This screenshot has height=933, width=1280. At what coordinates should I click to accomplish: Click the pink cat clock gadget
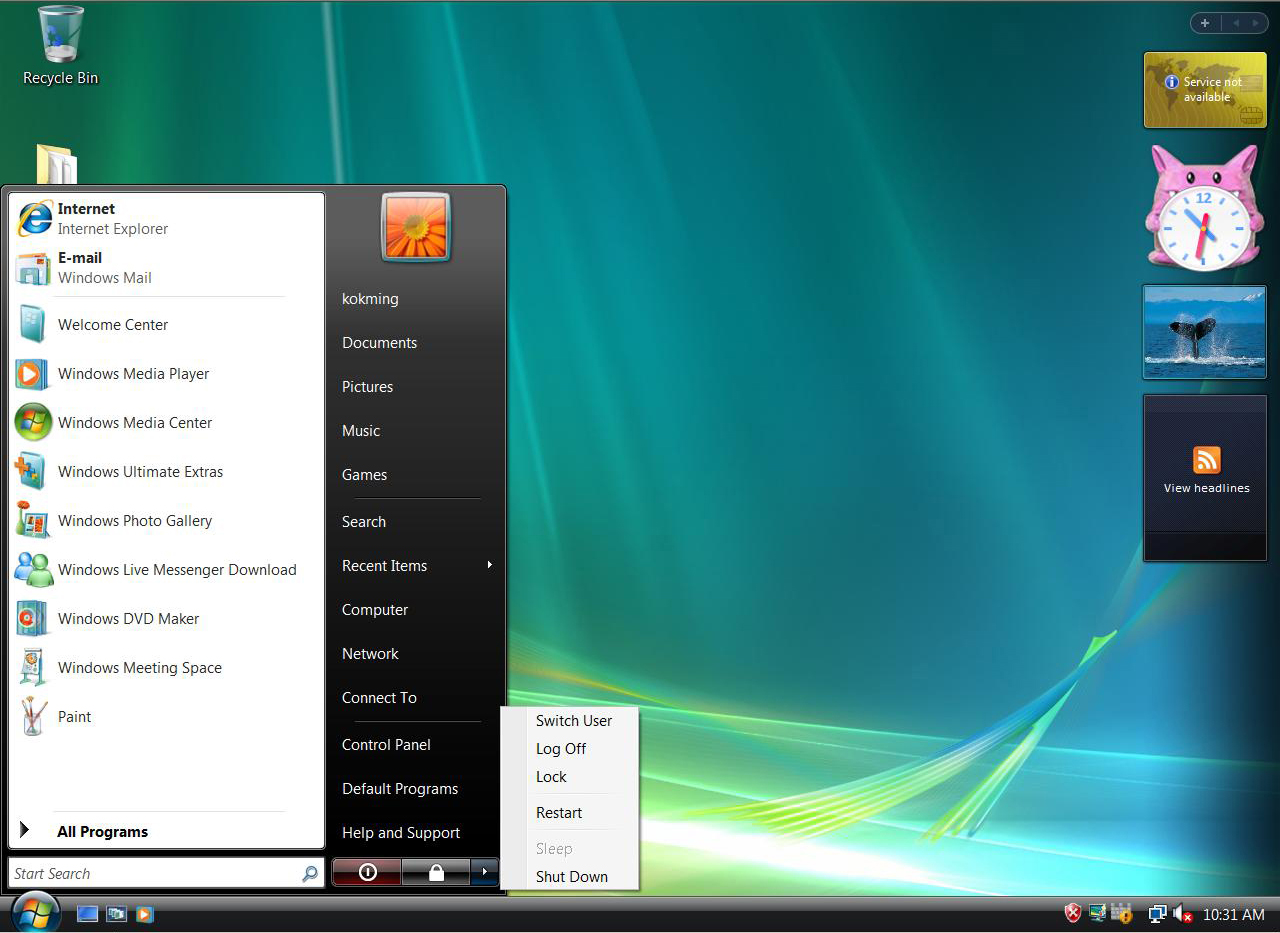point(1204,208)
